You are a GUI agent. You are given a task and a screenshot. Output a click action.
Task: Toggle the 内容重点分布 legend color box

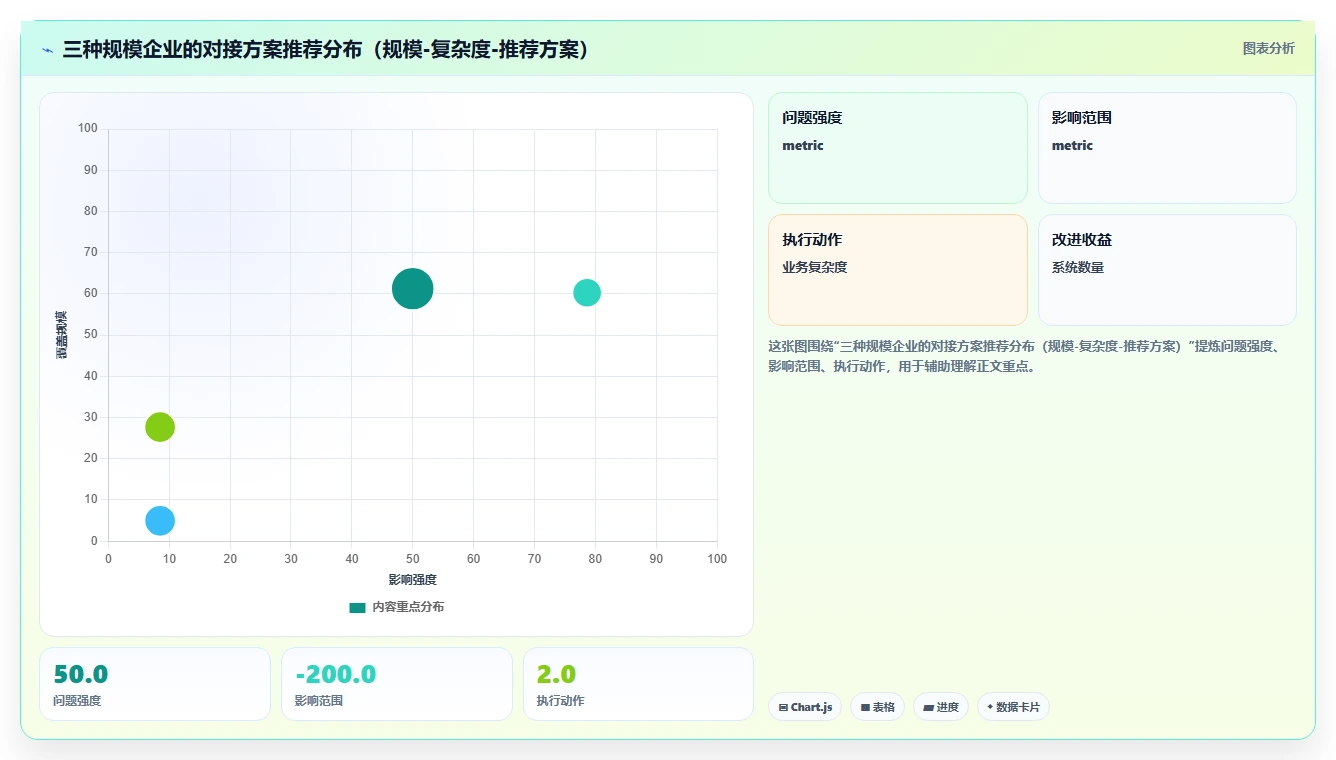[x=357, y=607]
